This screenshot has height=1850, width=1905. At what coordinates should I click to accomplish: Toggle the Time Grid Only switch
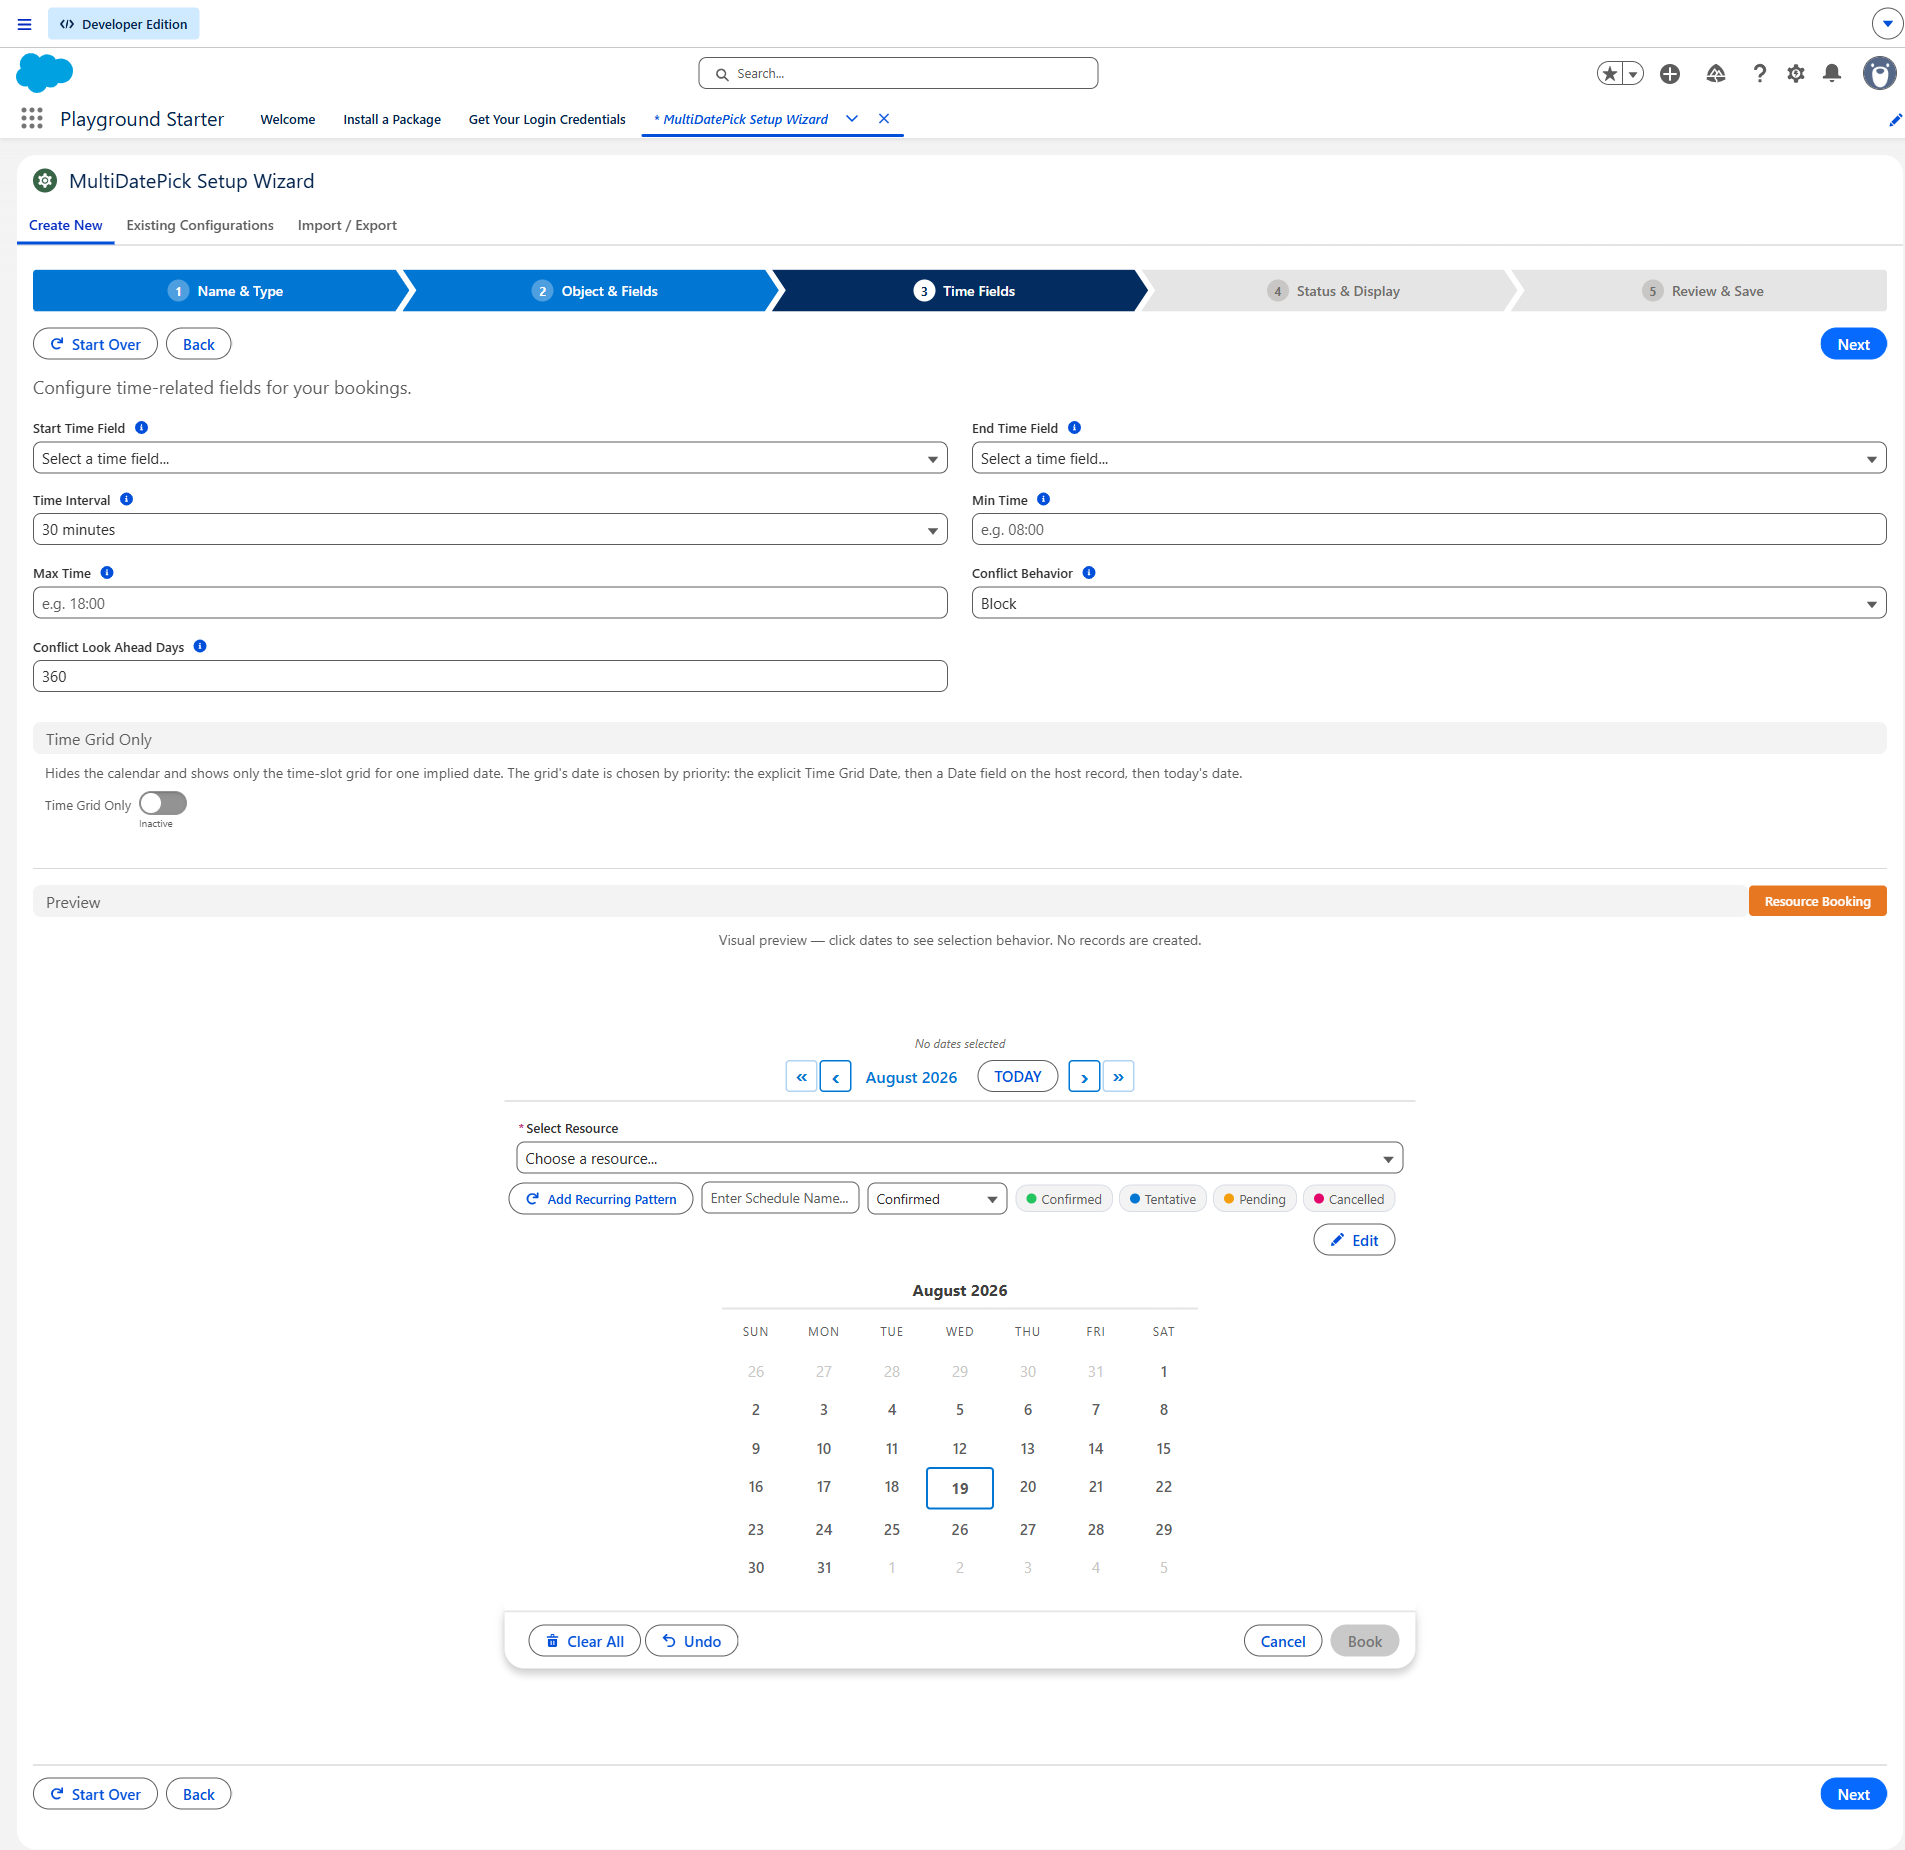point(163,804)
